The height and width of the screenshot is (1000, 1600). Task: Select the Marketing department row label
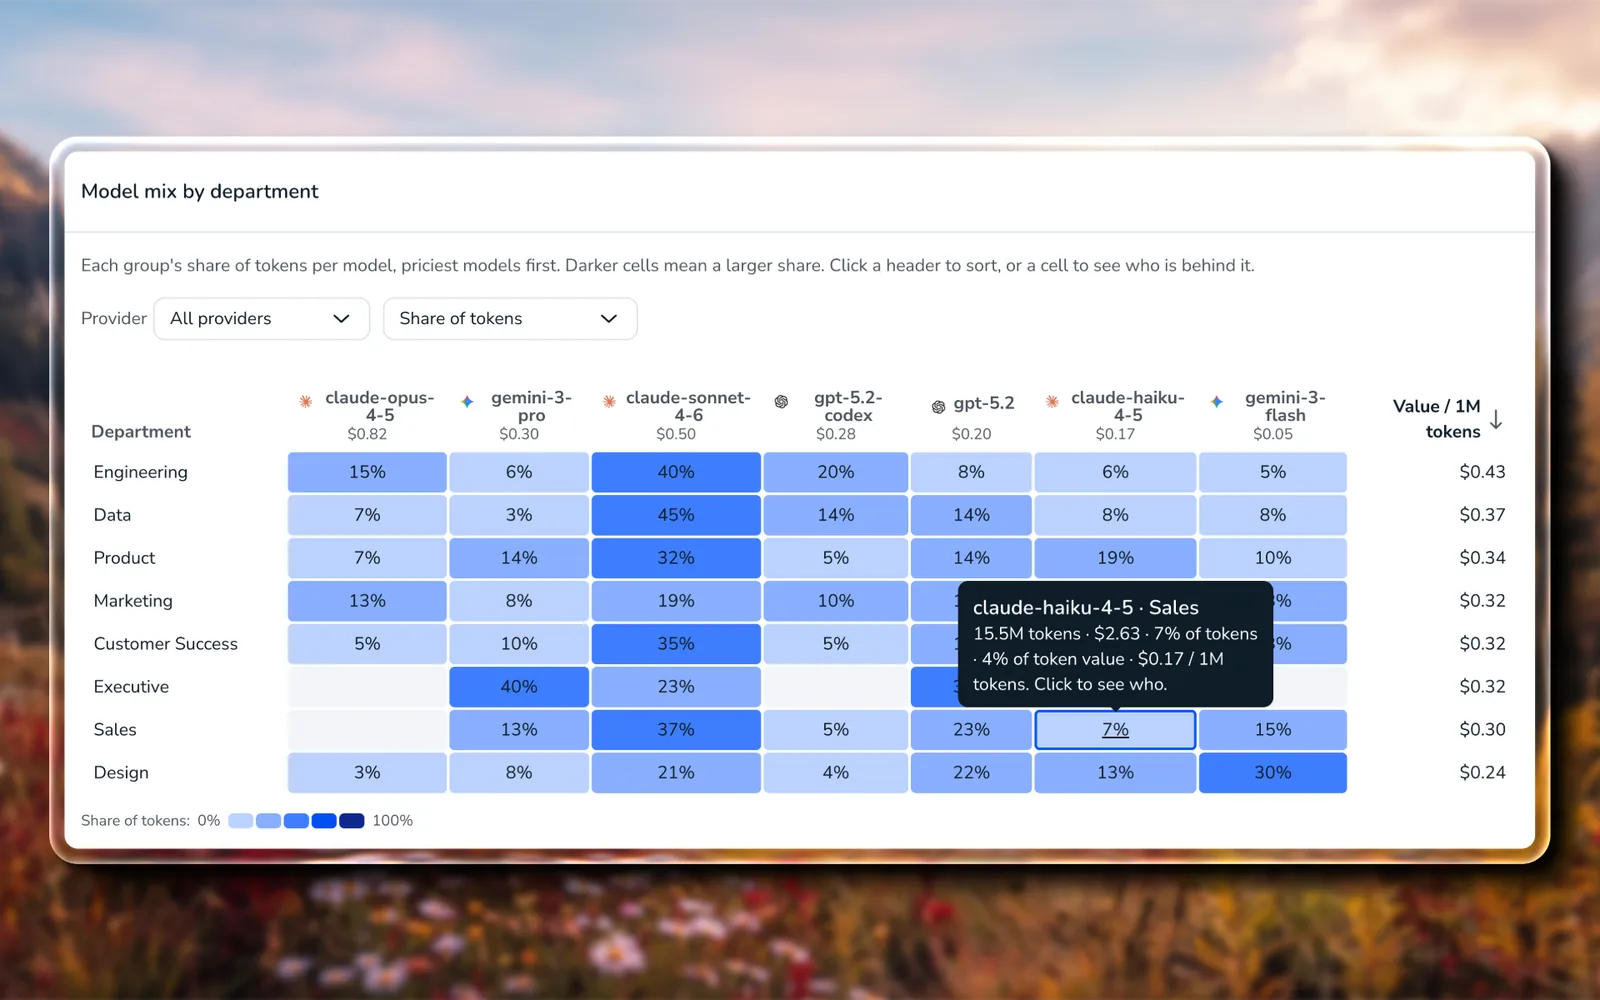click(x=133, y=601)
